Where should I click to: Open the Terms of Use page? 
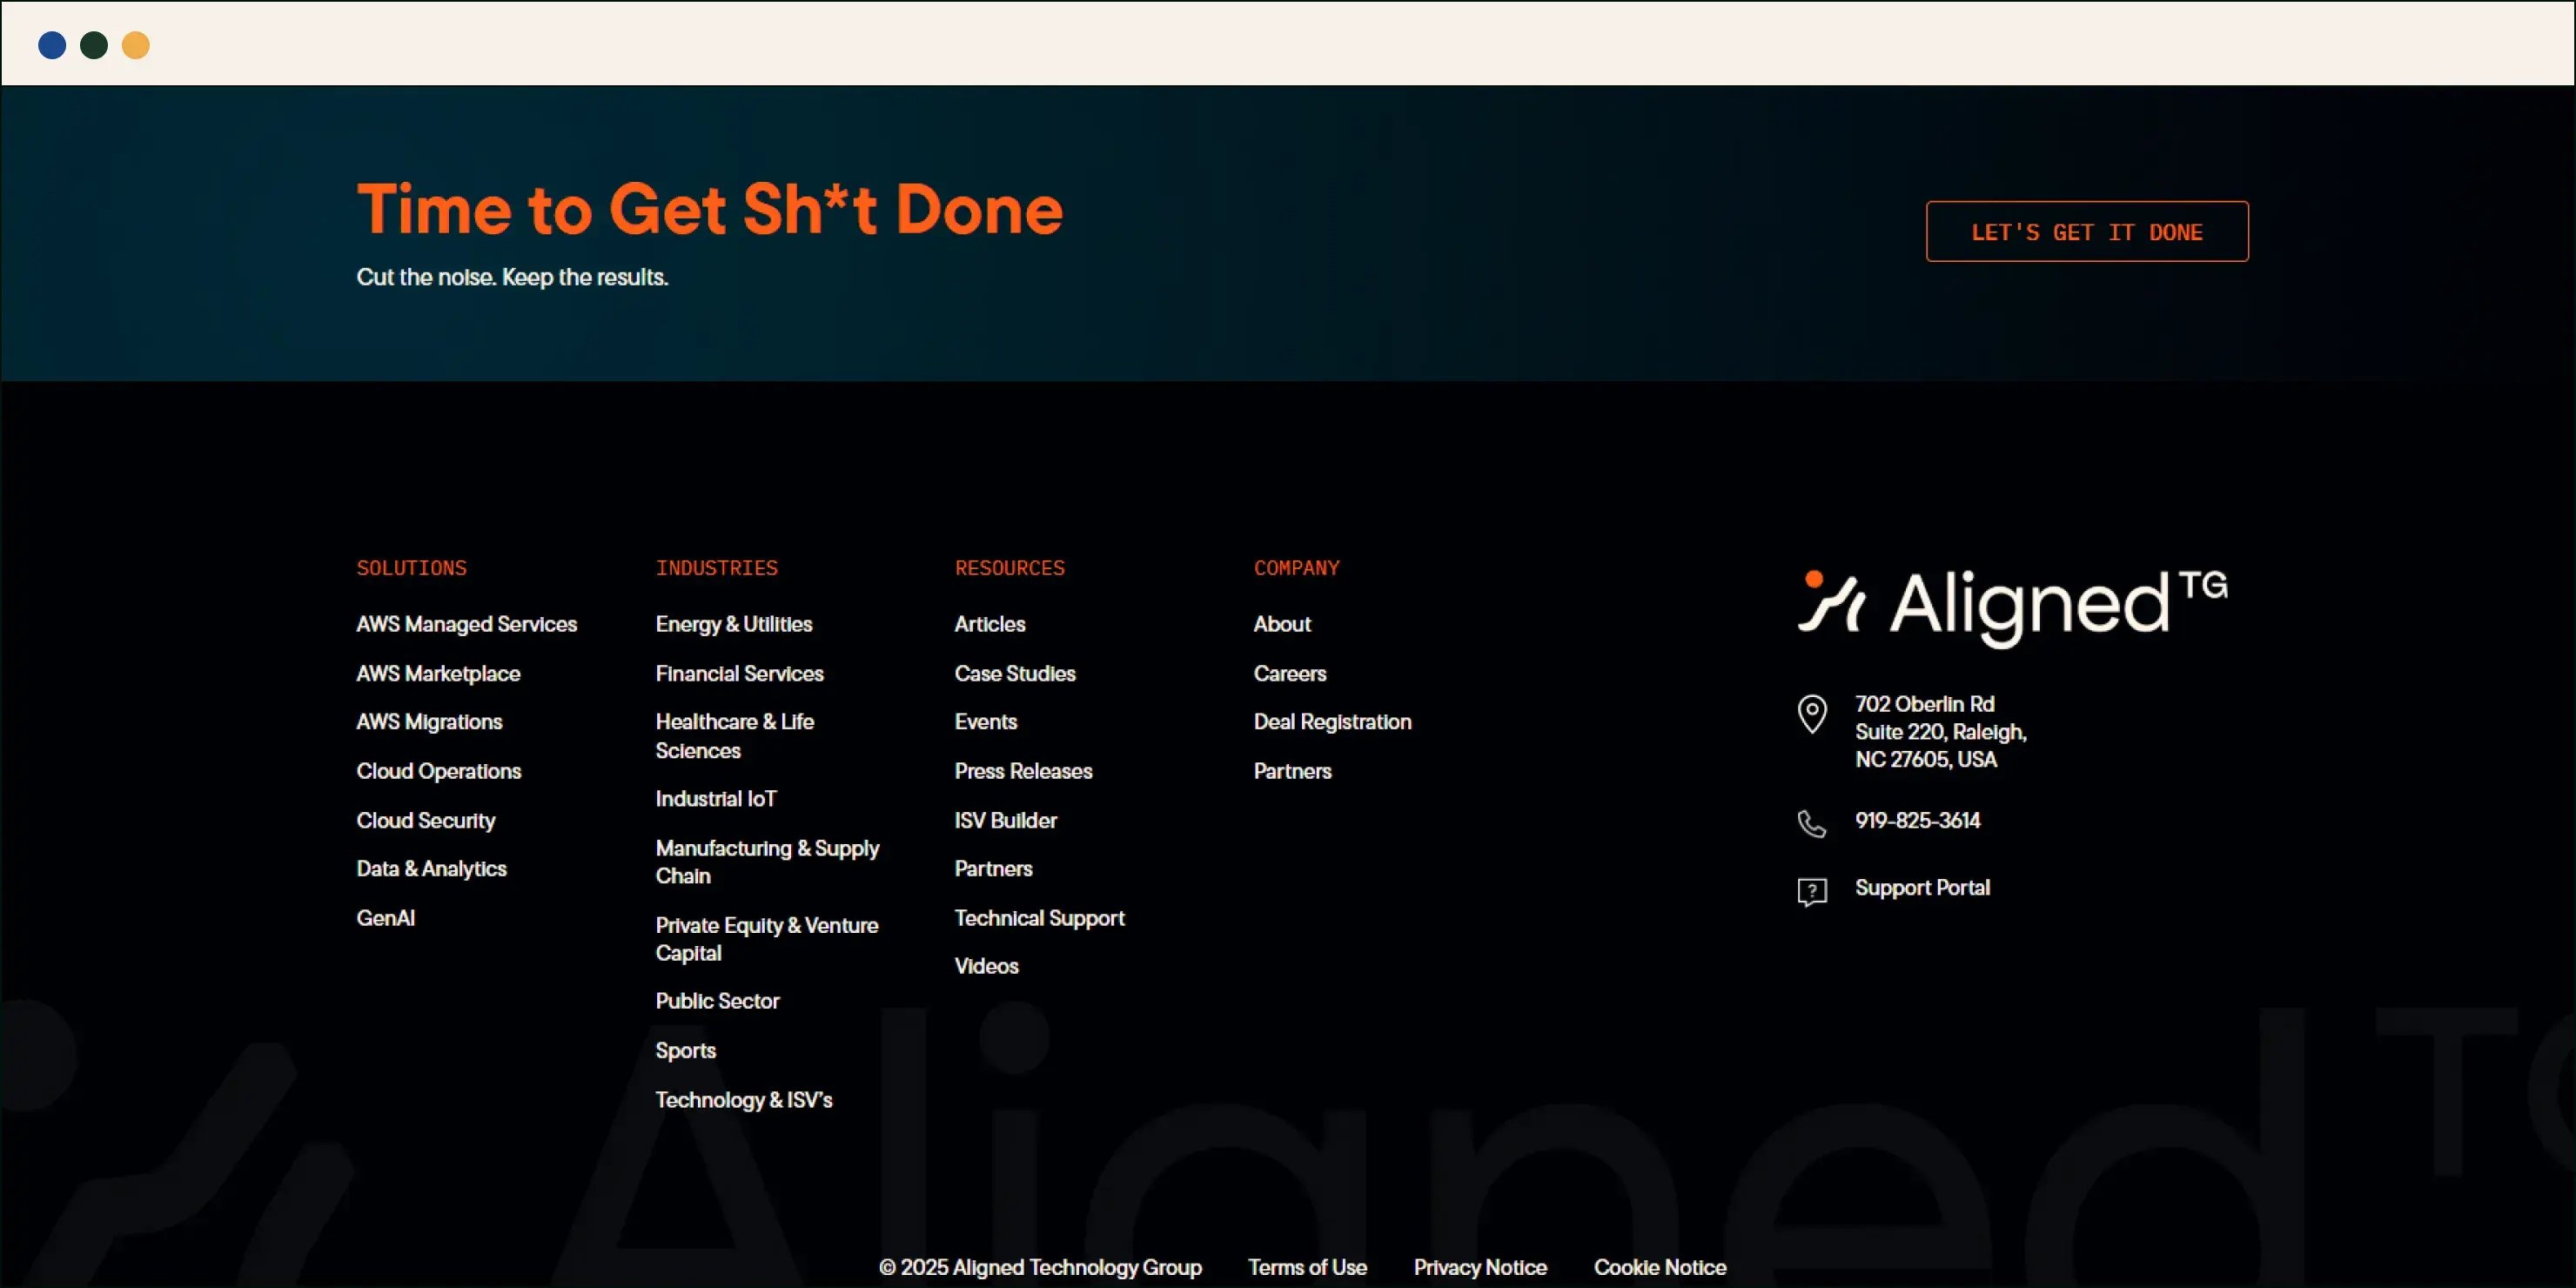click(x=1308, y=1267)
